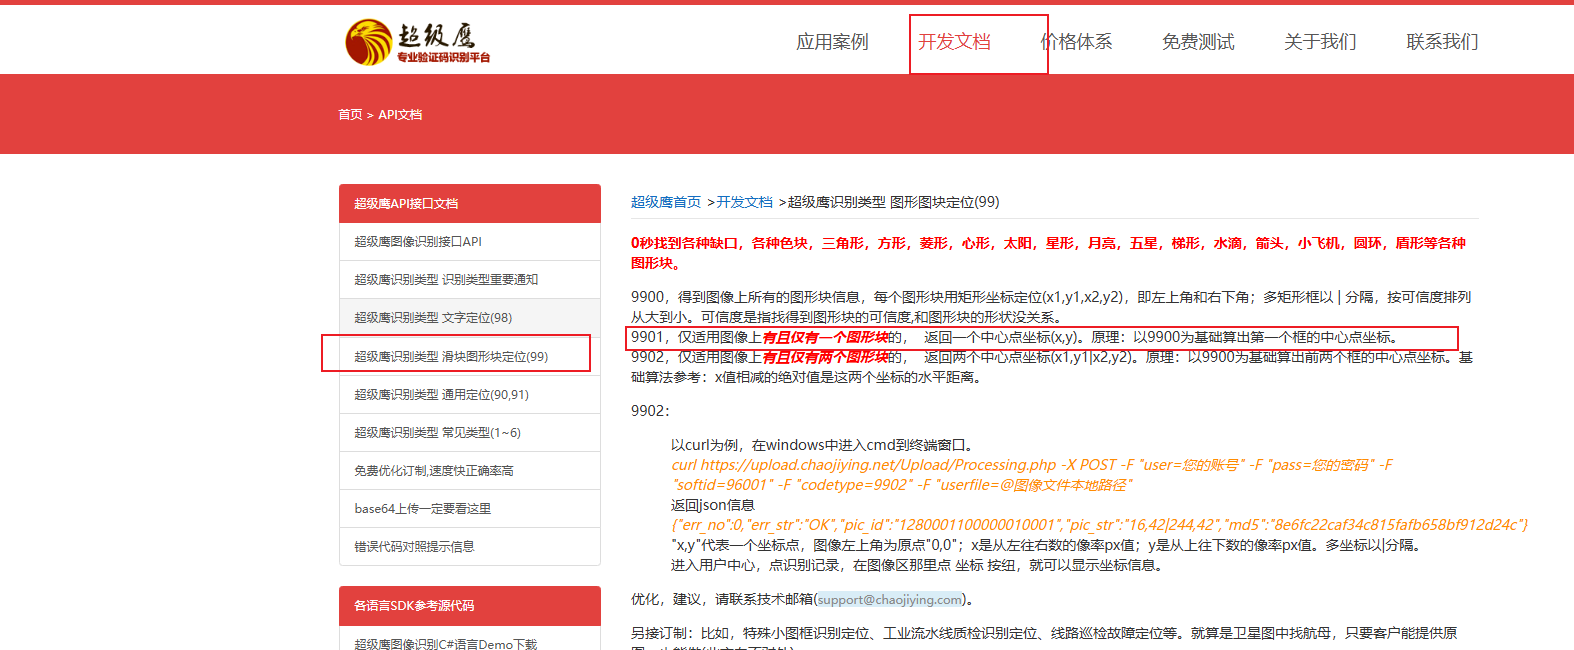Open 识别类型重要通知 sidebar item
This screenshot has height=650, width=1574.
pos(470,280)
